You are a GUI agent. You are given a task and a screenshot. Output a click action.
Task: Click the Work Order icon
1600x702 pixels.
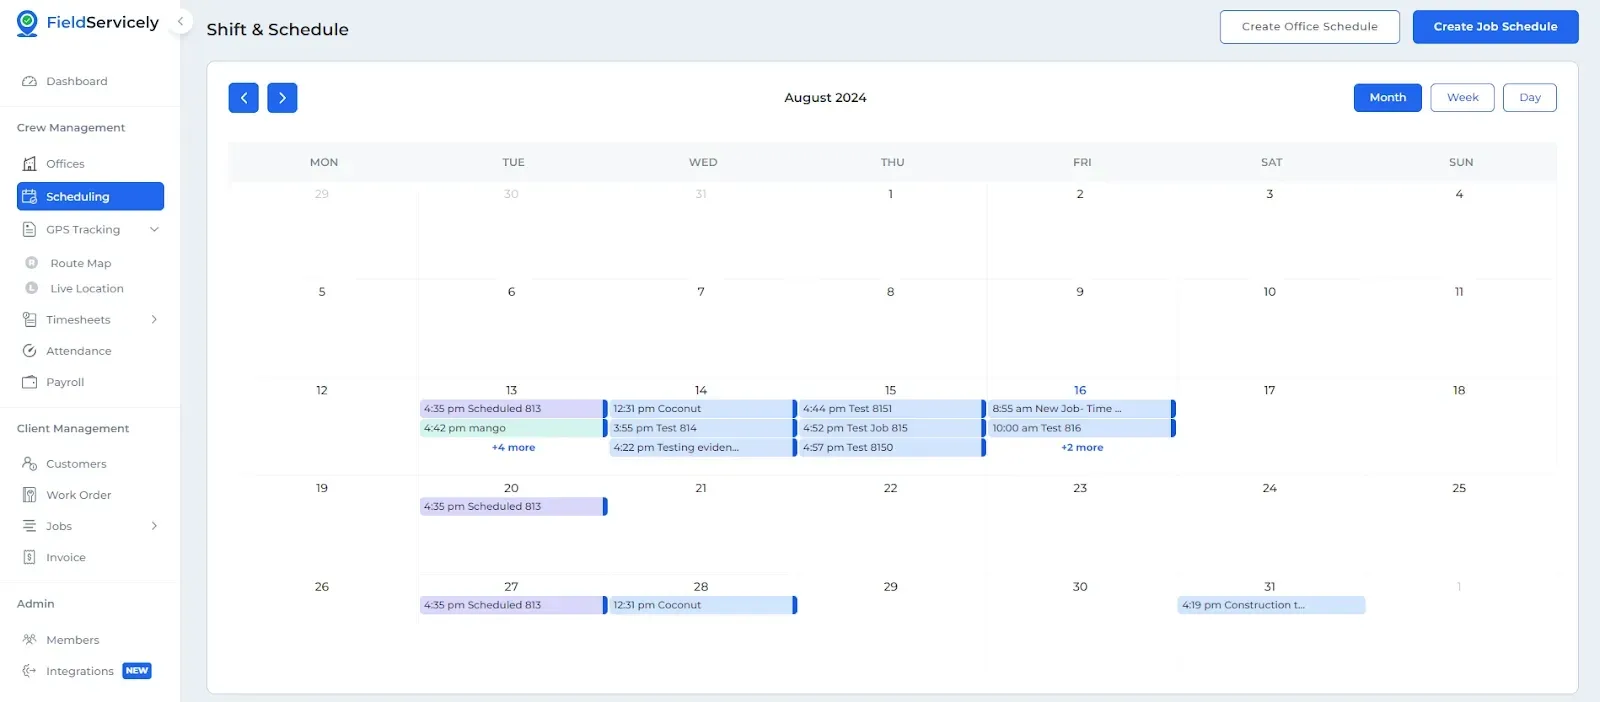30,495
